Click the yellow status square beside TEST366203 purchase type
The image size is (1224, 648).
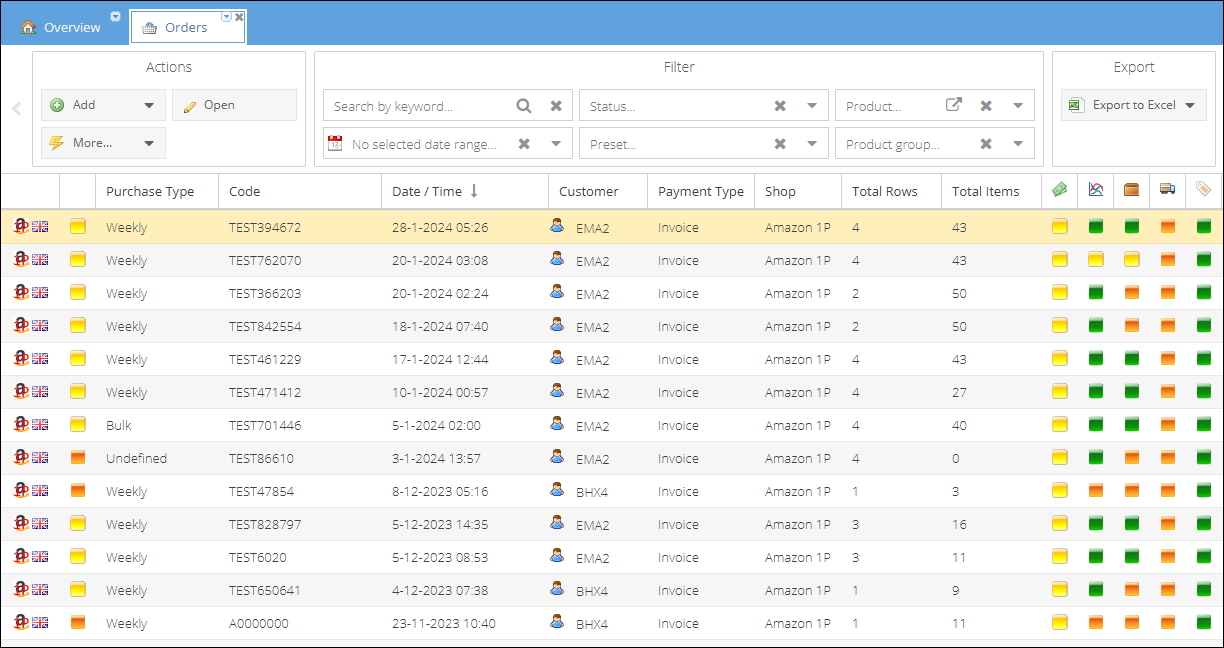point(78,293)
